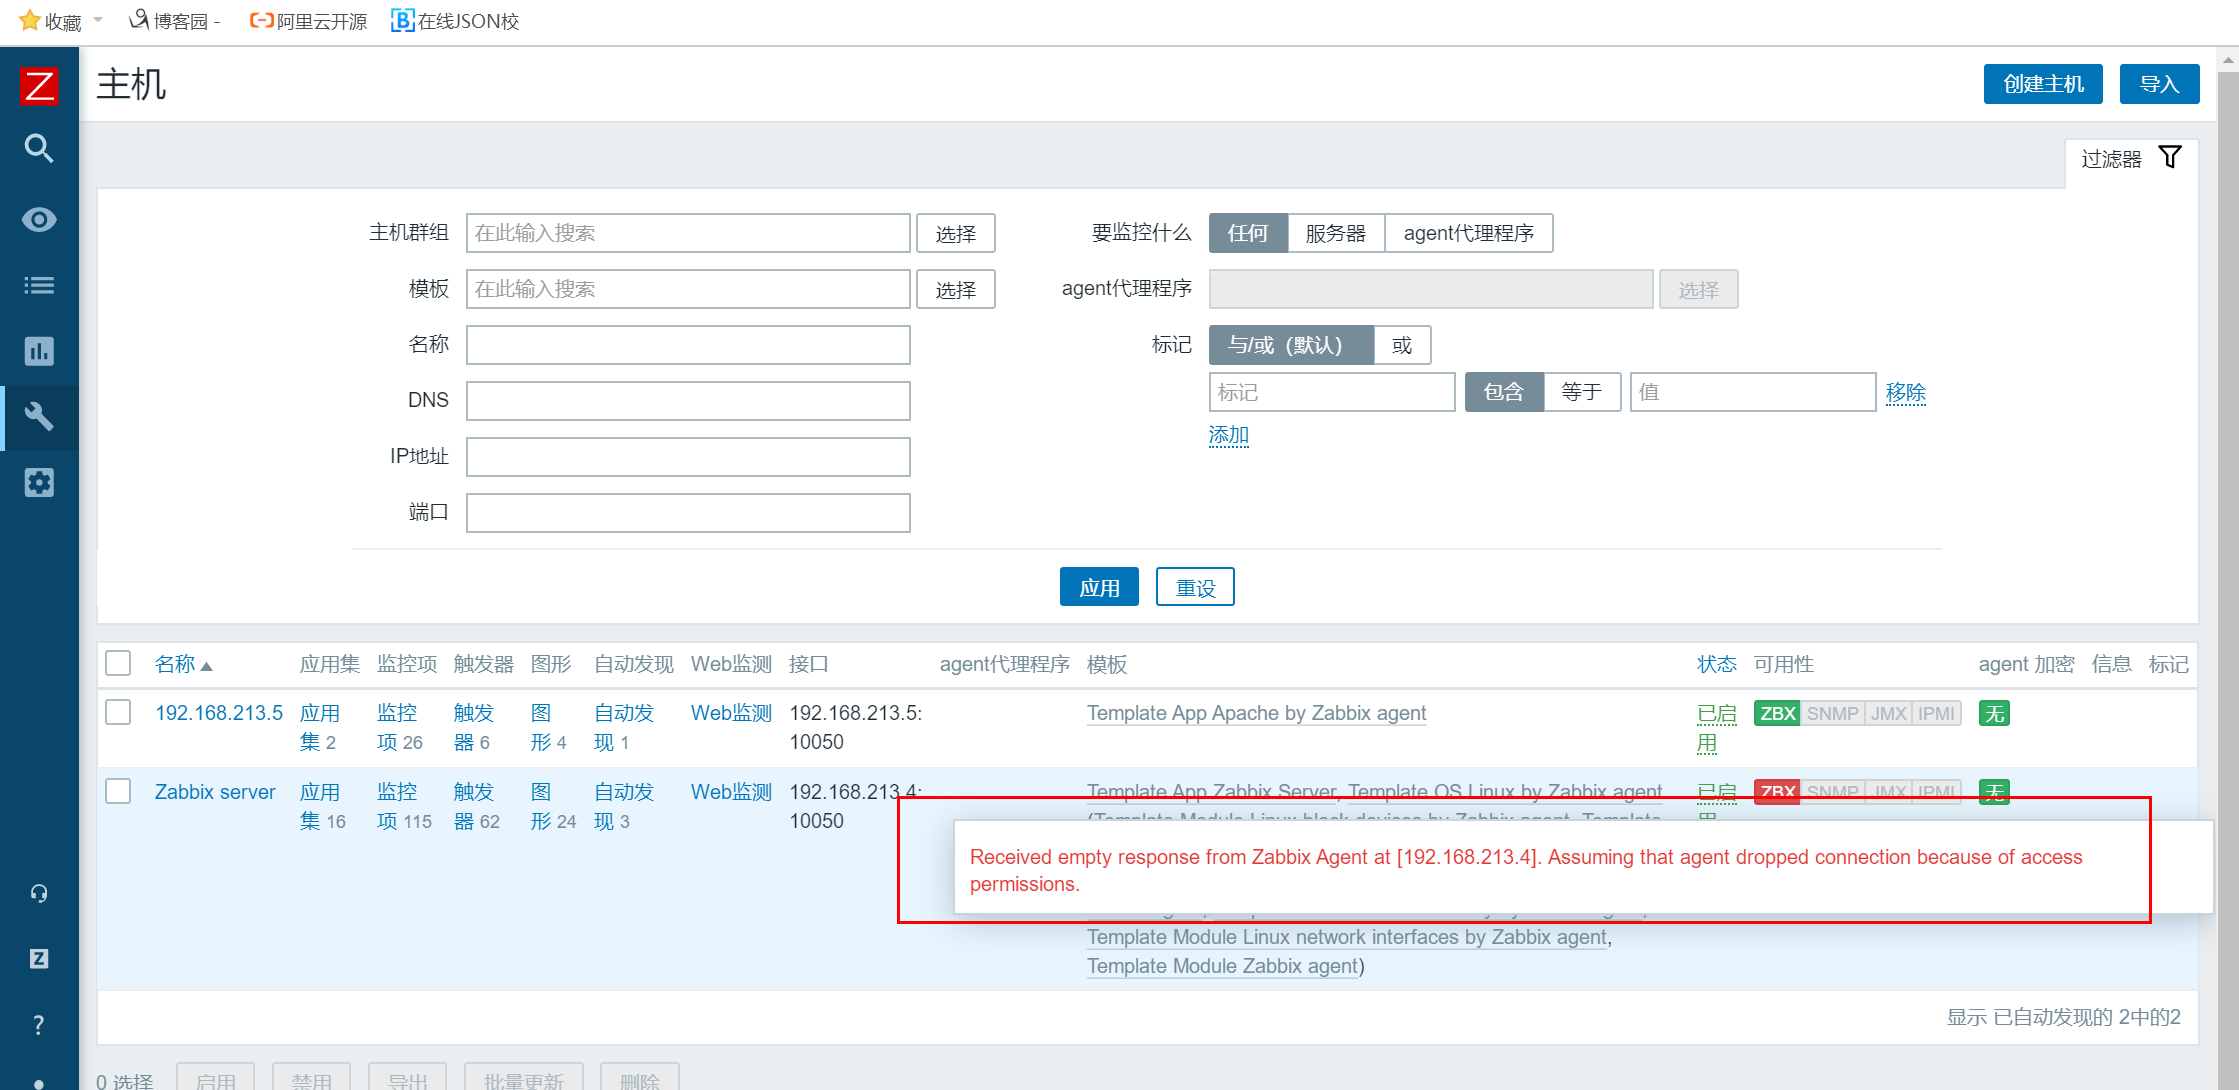Click the Support headset icon
The height and width of the screenshot is (1090, 2239).
[39, 893]
